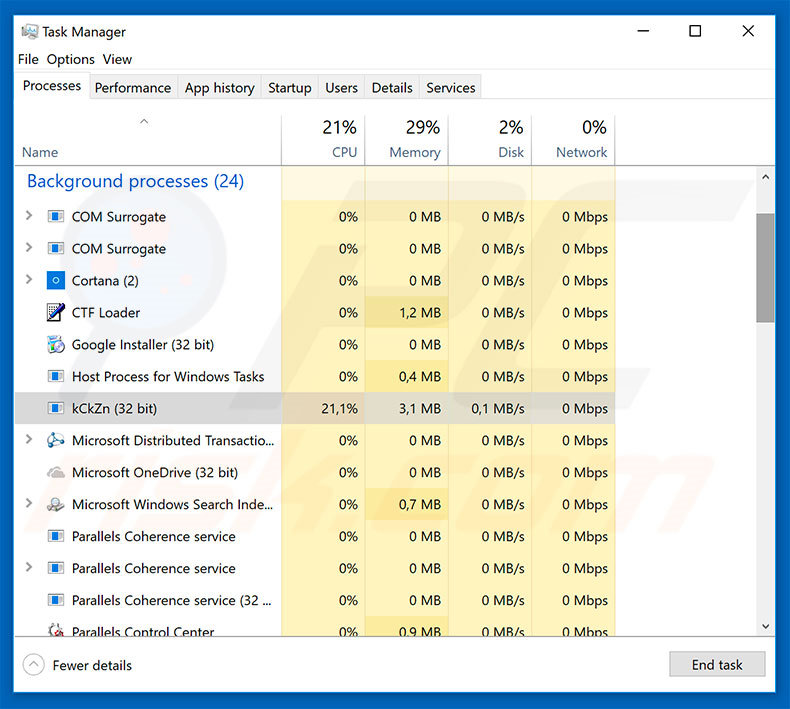The width and height of the screenshot is (790, 709).
Task: Click the Fewer details label
Action: click(92, 665)
